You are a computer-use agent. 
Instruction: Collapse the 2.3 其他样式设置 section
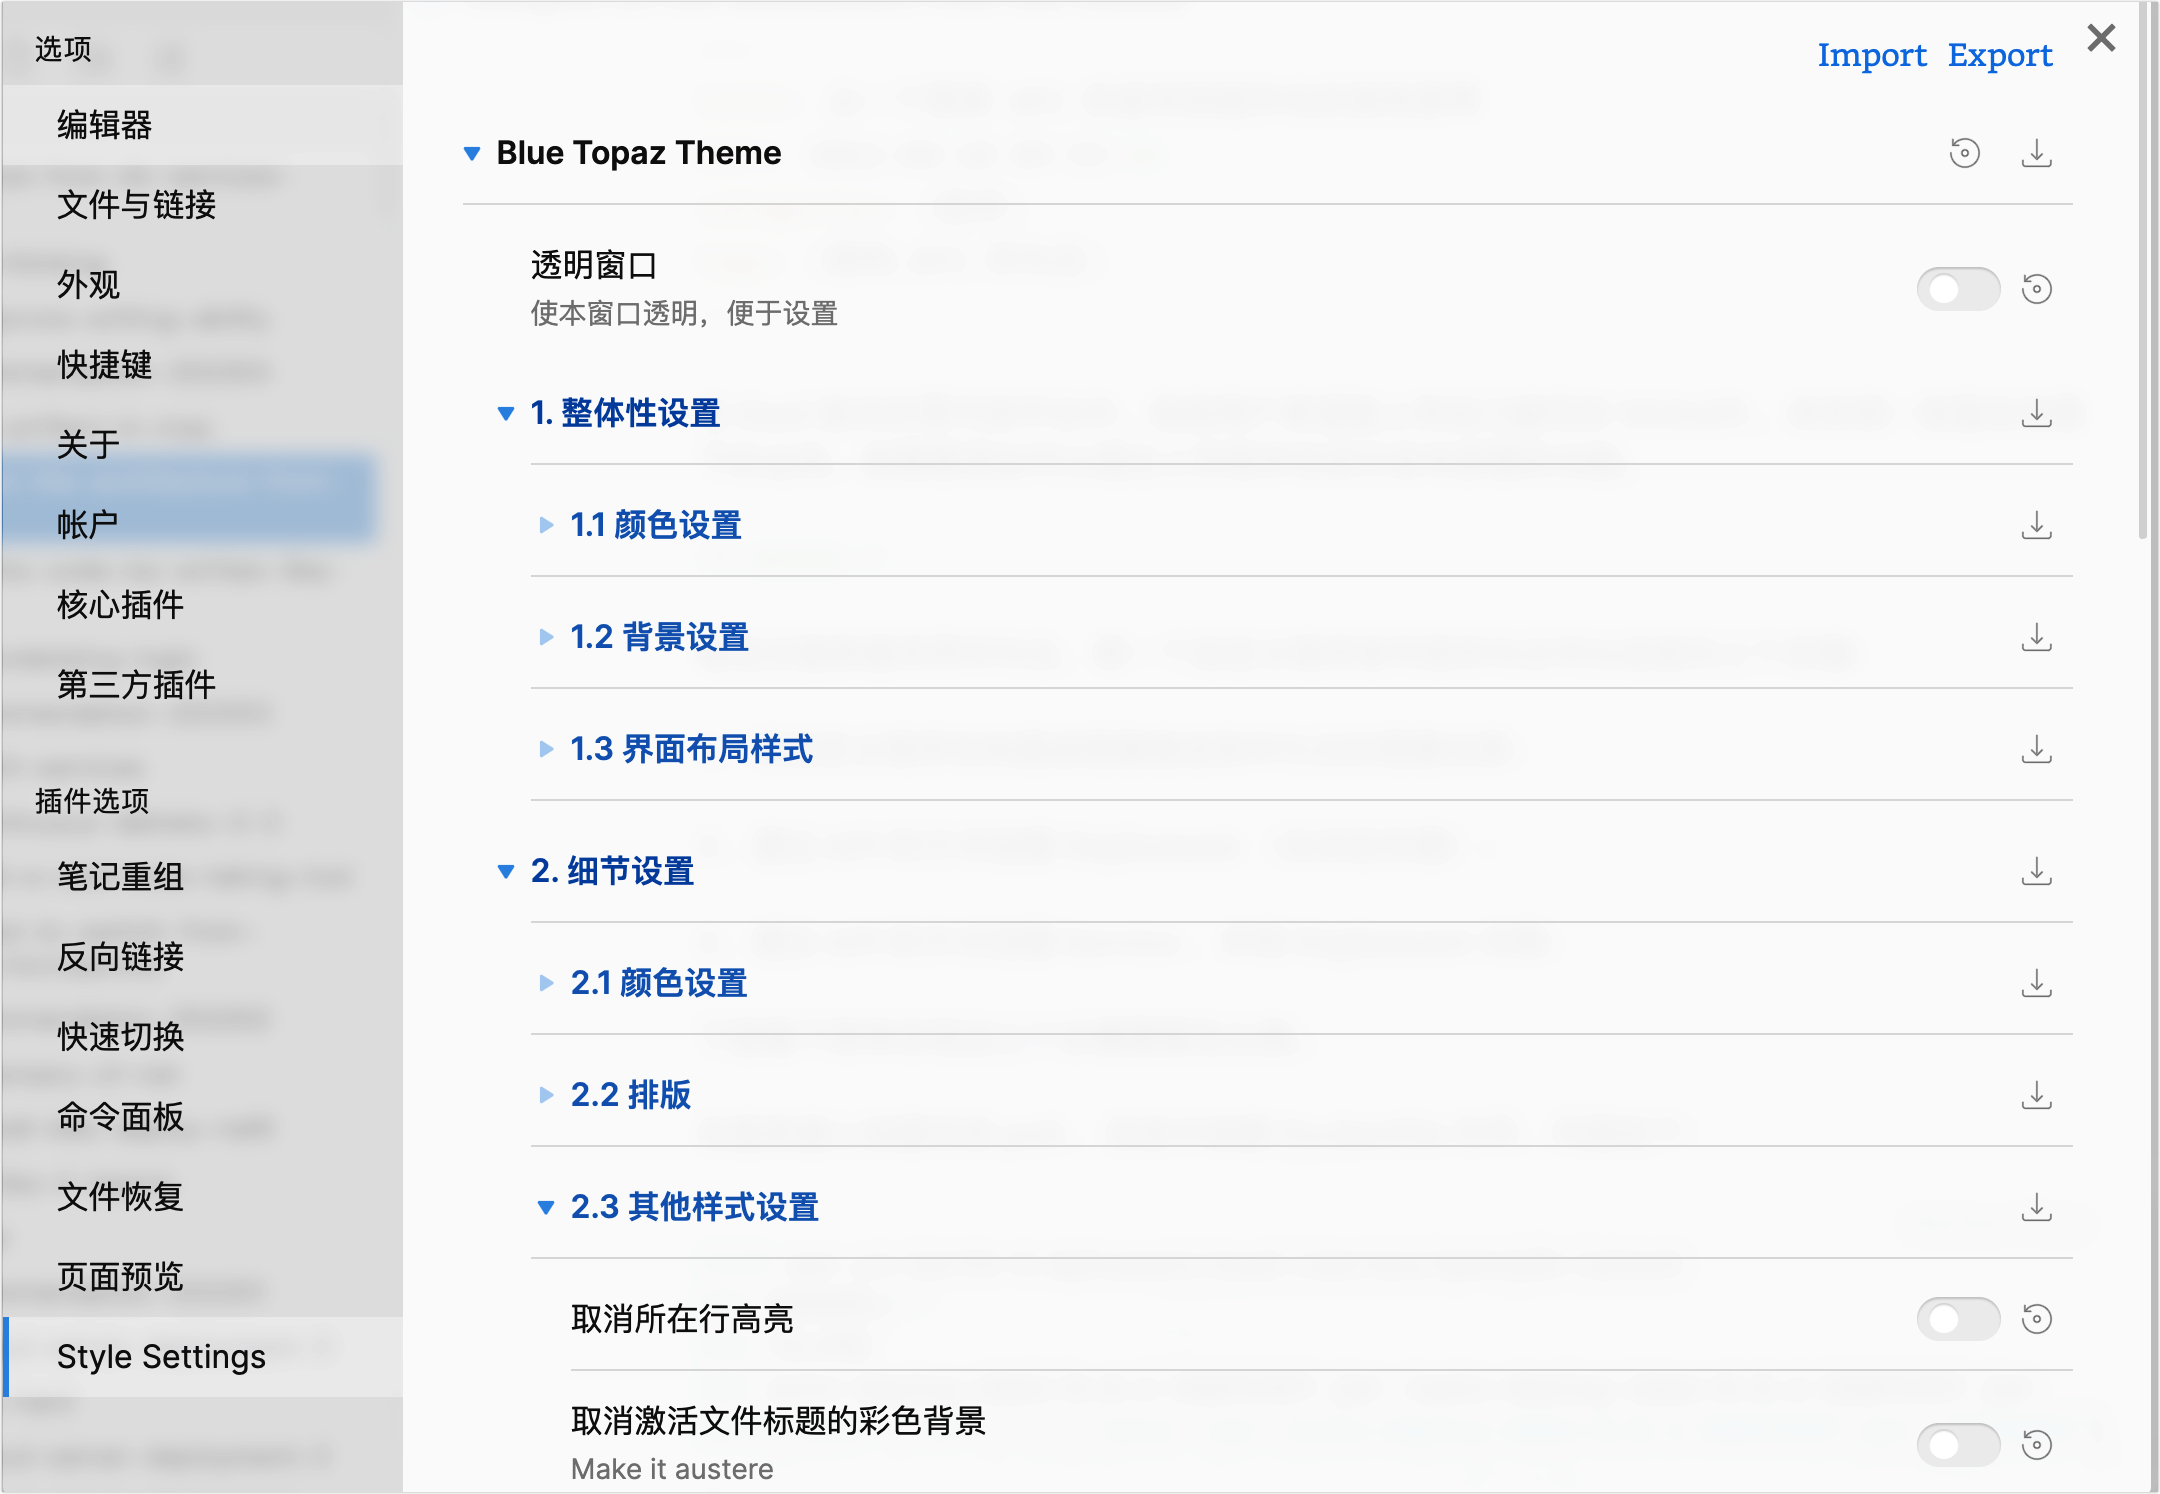point(694,1207)
